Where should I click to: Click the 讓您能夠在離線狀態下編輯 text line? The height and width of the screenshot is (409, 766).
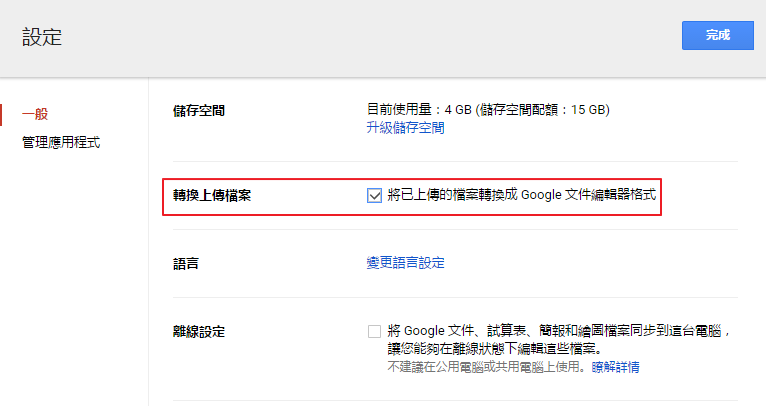pos(493,349)
